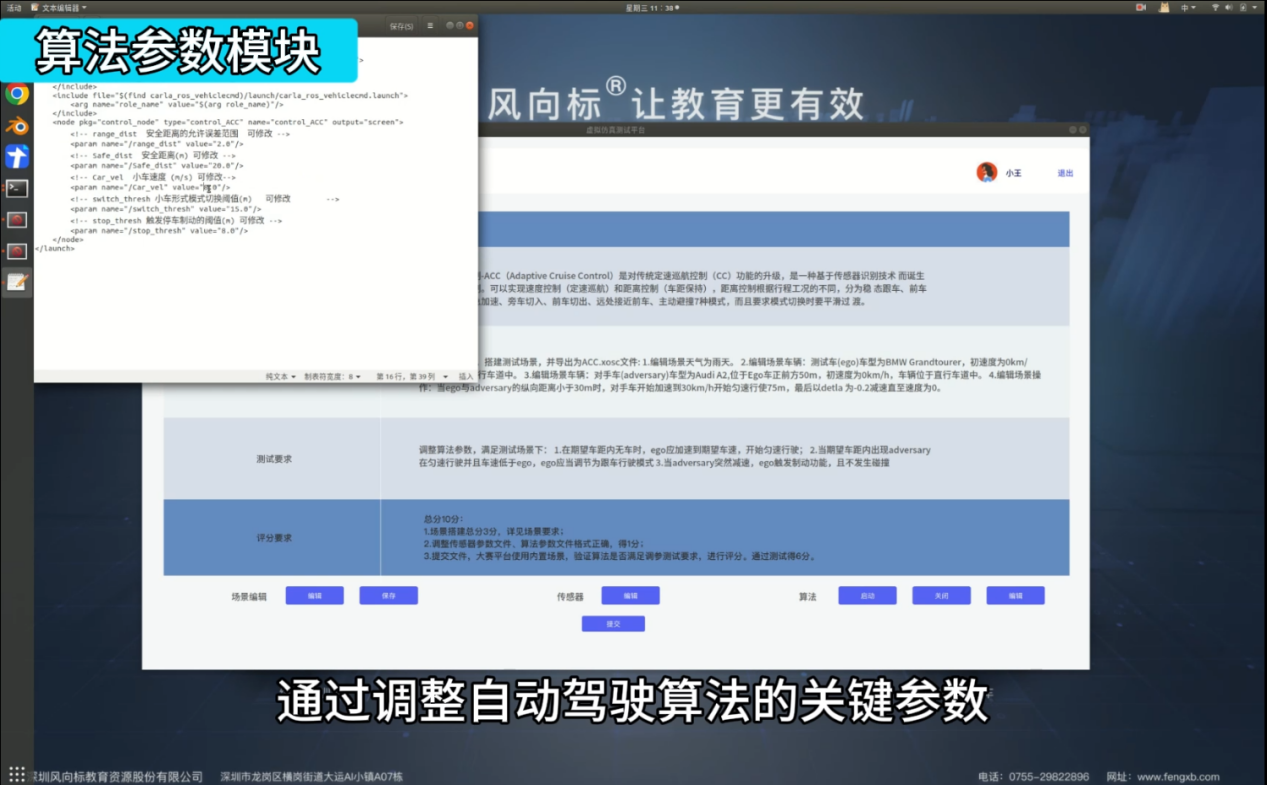This screenshot has width=1267, height=785.
Task: Click 启动 to start the 算法 module
Action: [x=866, y=595]
